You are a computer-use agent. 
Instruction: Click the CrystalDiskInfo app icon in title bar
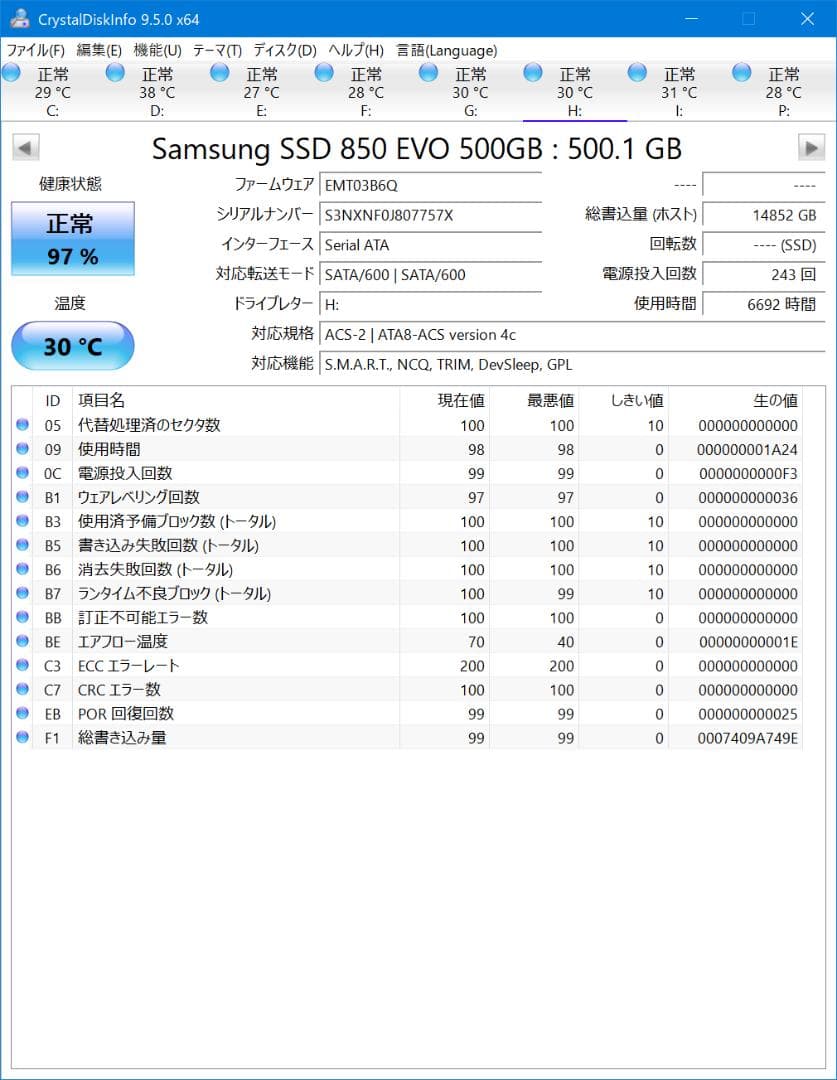pyautogui.click(x=19, y=19)
